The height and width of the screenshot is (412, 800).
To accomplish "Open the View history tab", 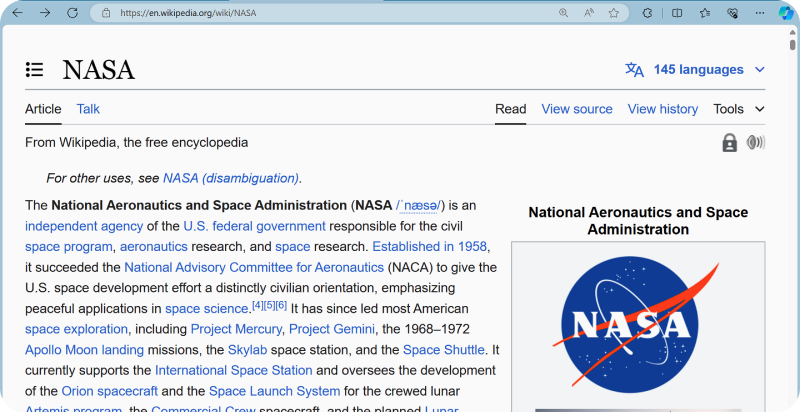I will tap(662, 109).
